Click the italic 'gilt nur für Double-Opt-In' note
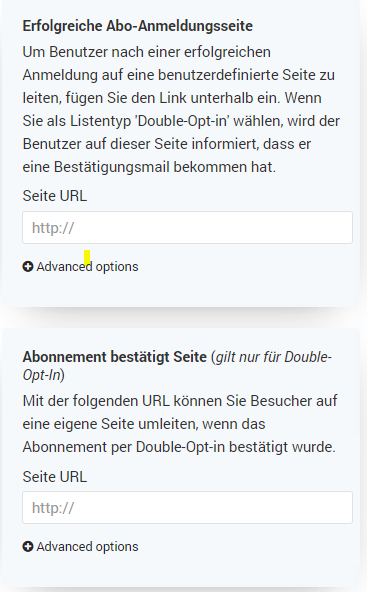Viewport: 367px width, 592px height. click(177, 366)
